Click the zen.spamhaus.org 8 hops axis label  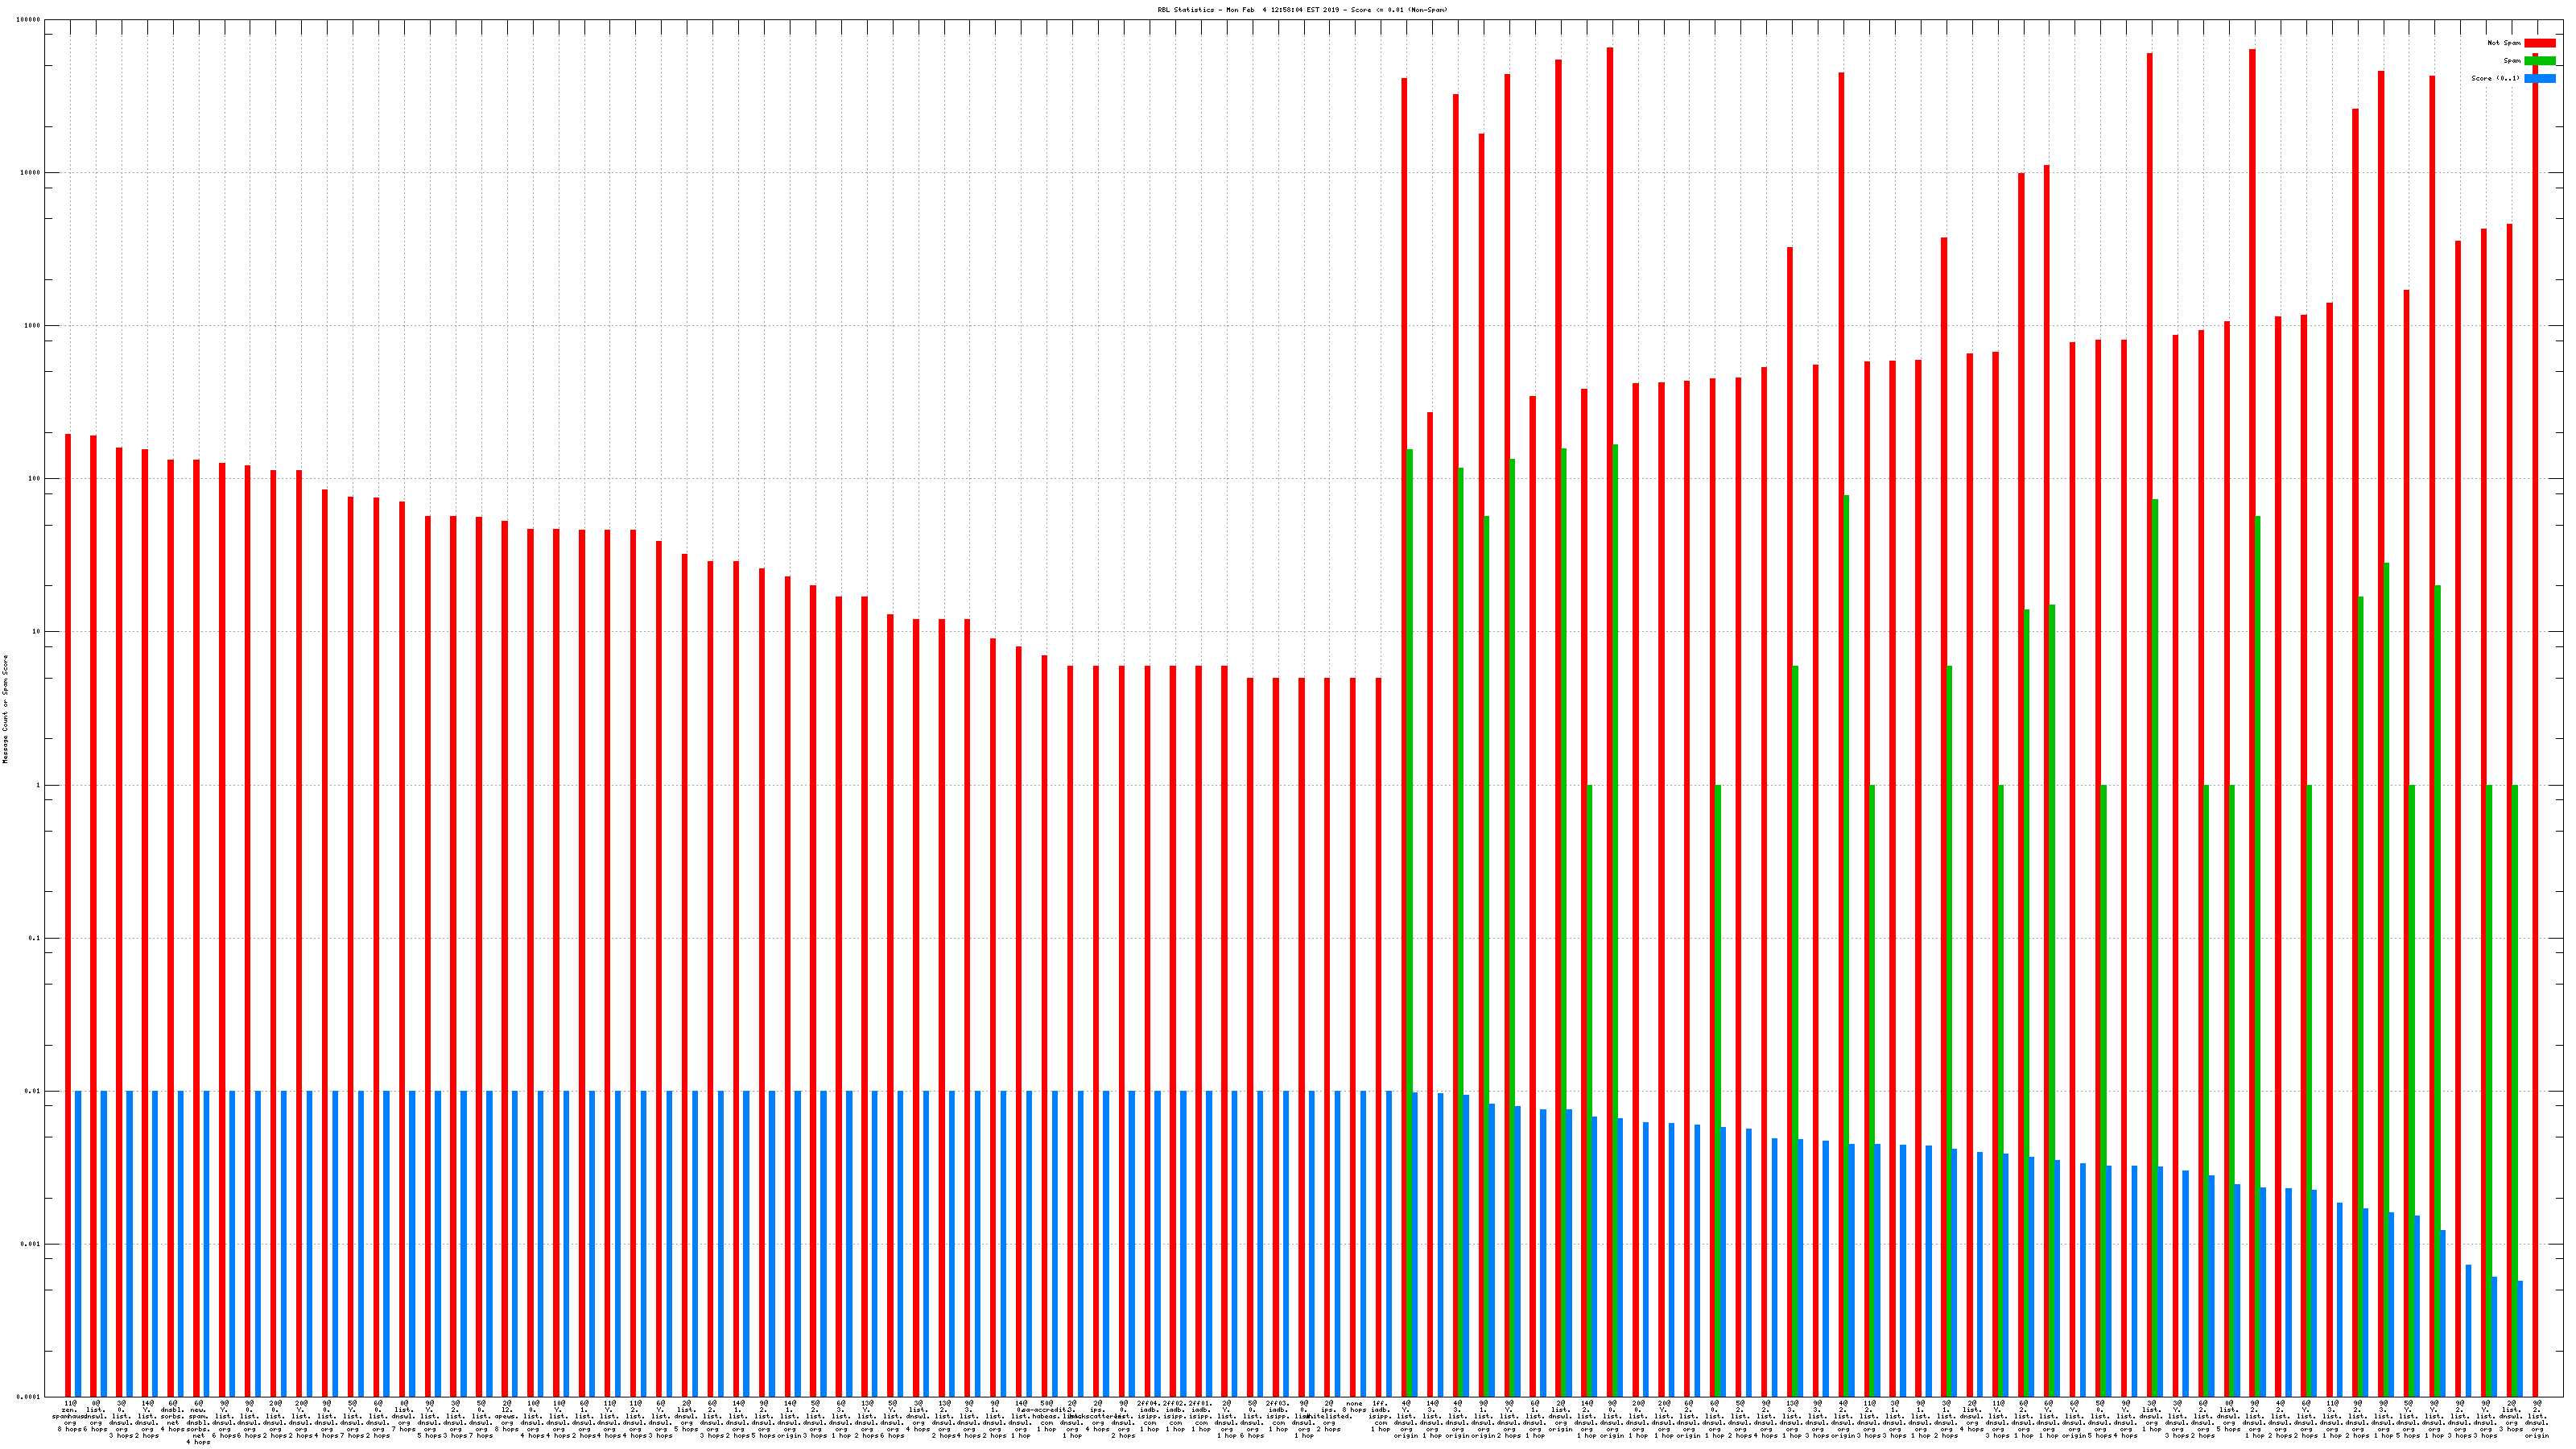pos(70,1416)
